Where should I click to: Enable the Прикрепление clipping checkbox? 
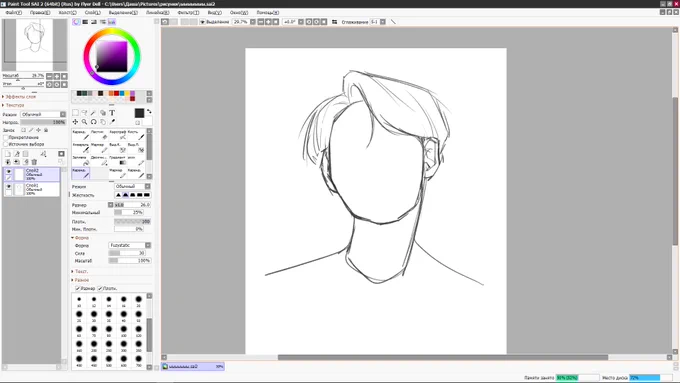pyautogui.click(x=6, y=137)
